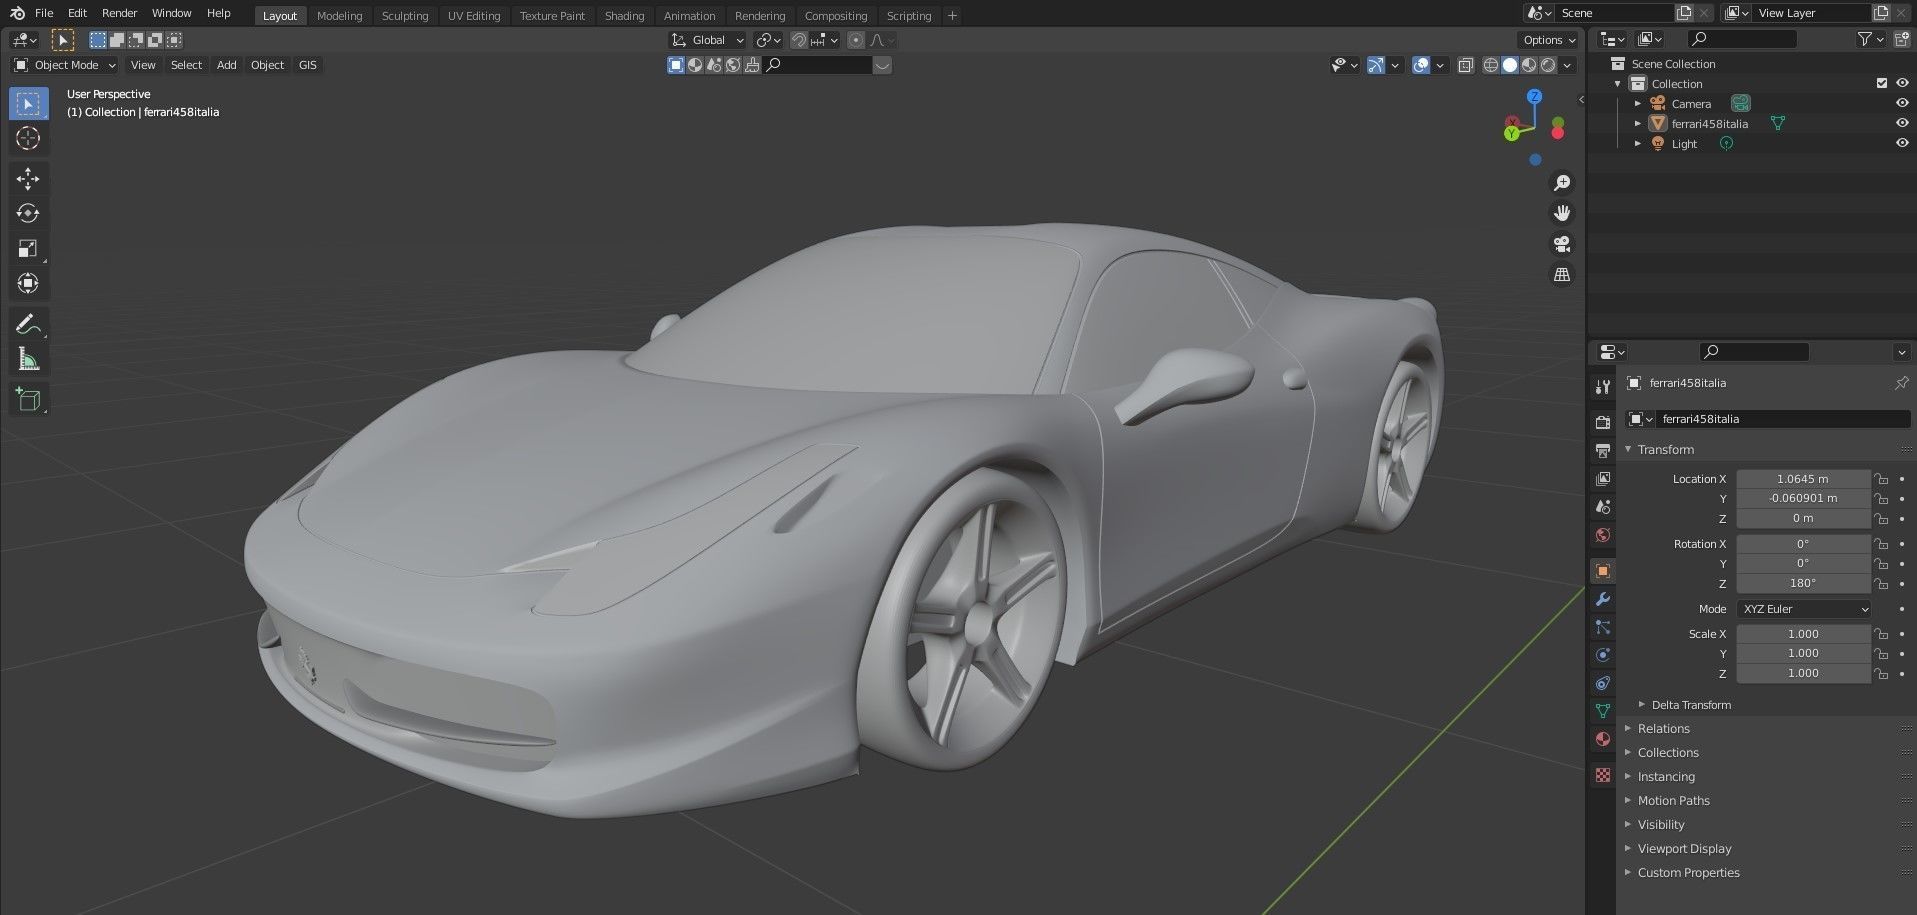The width and height of the screenshot is (1917, 915).
Task: Open the viewport View menu
Action: (143, 65)
